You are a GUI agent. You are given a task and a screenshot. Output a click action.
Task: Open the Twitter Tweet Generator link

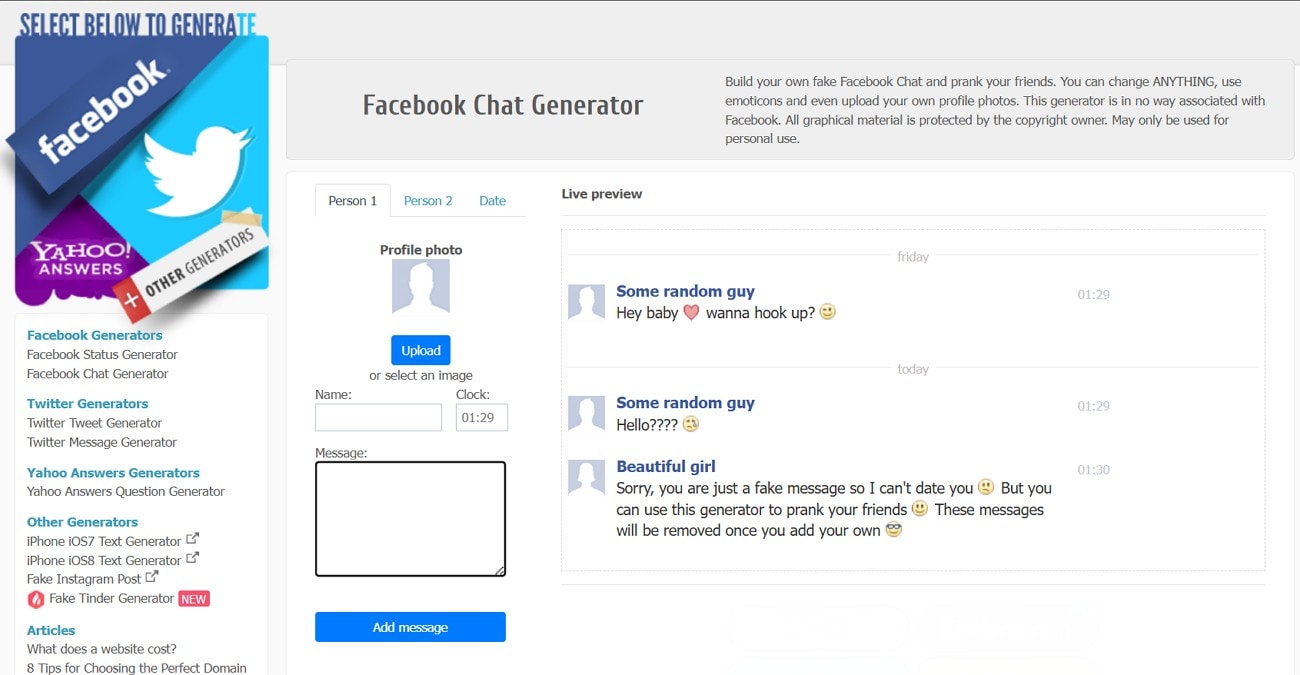[x=94, y=423]
